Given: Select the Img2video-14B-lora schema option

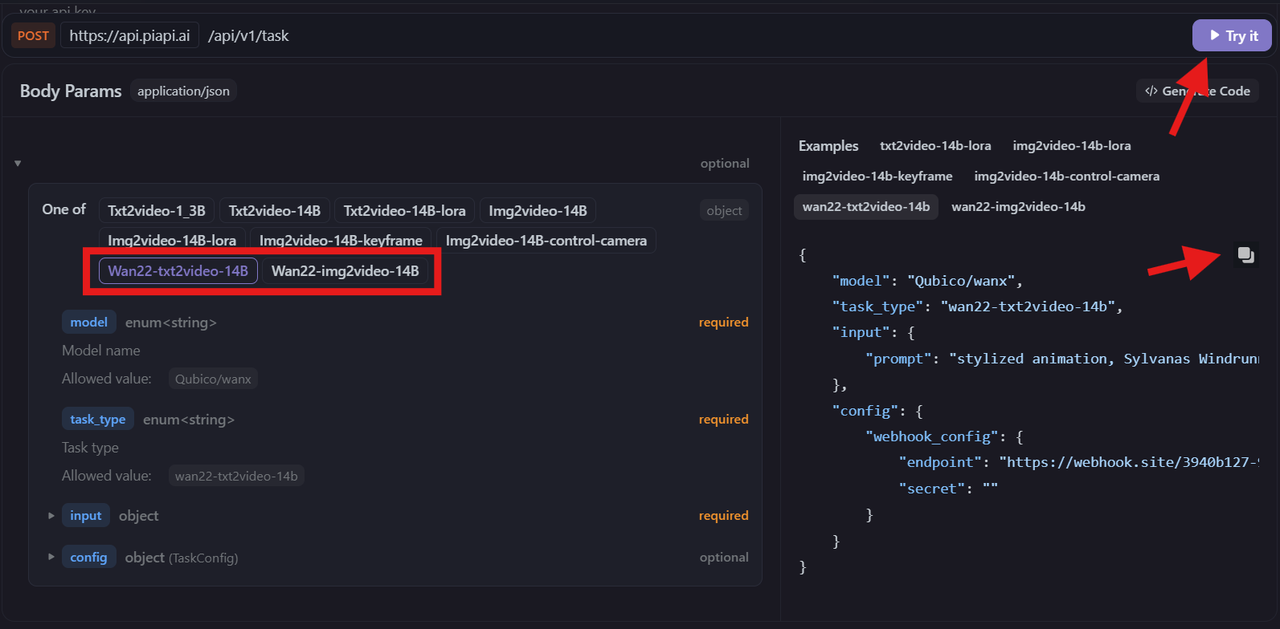Looking at the screenshot, I should [172, 241].
